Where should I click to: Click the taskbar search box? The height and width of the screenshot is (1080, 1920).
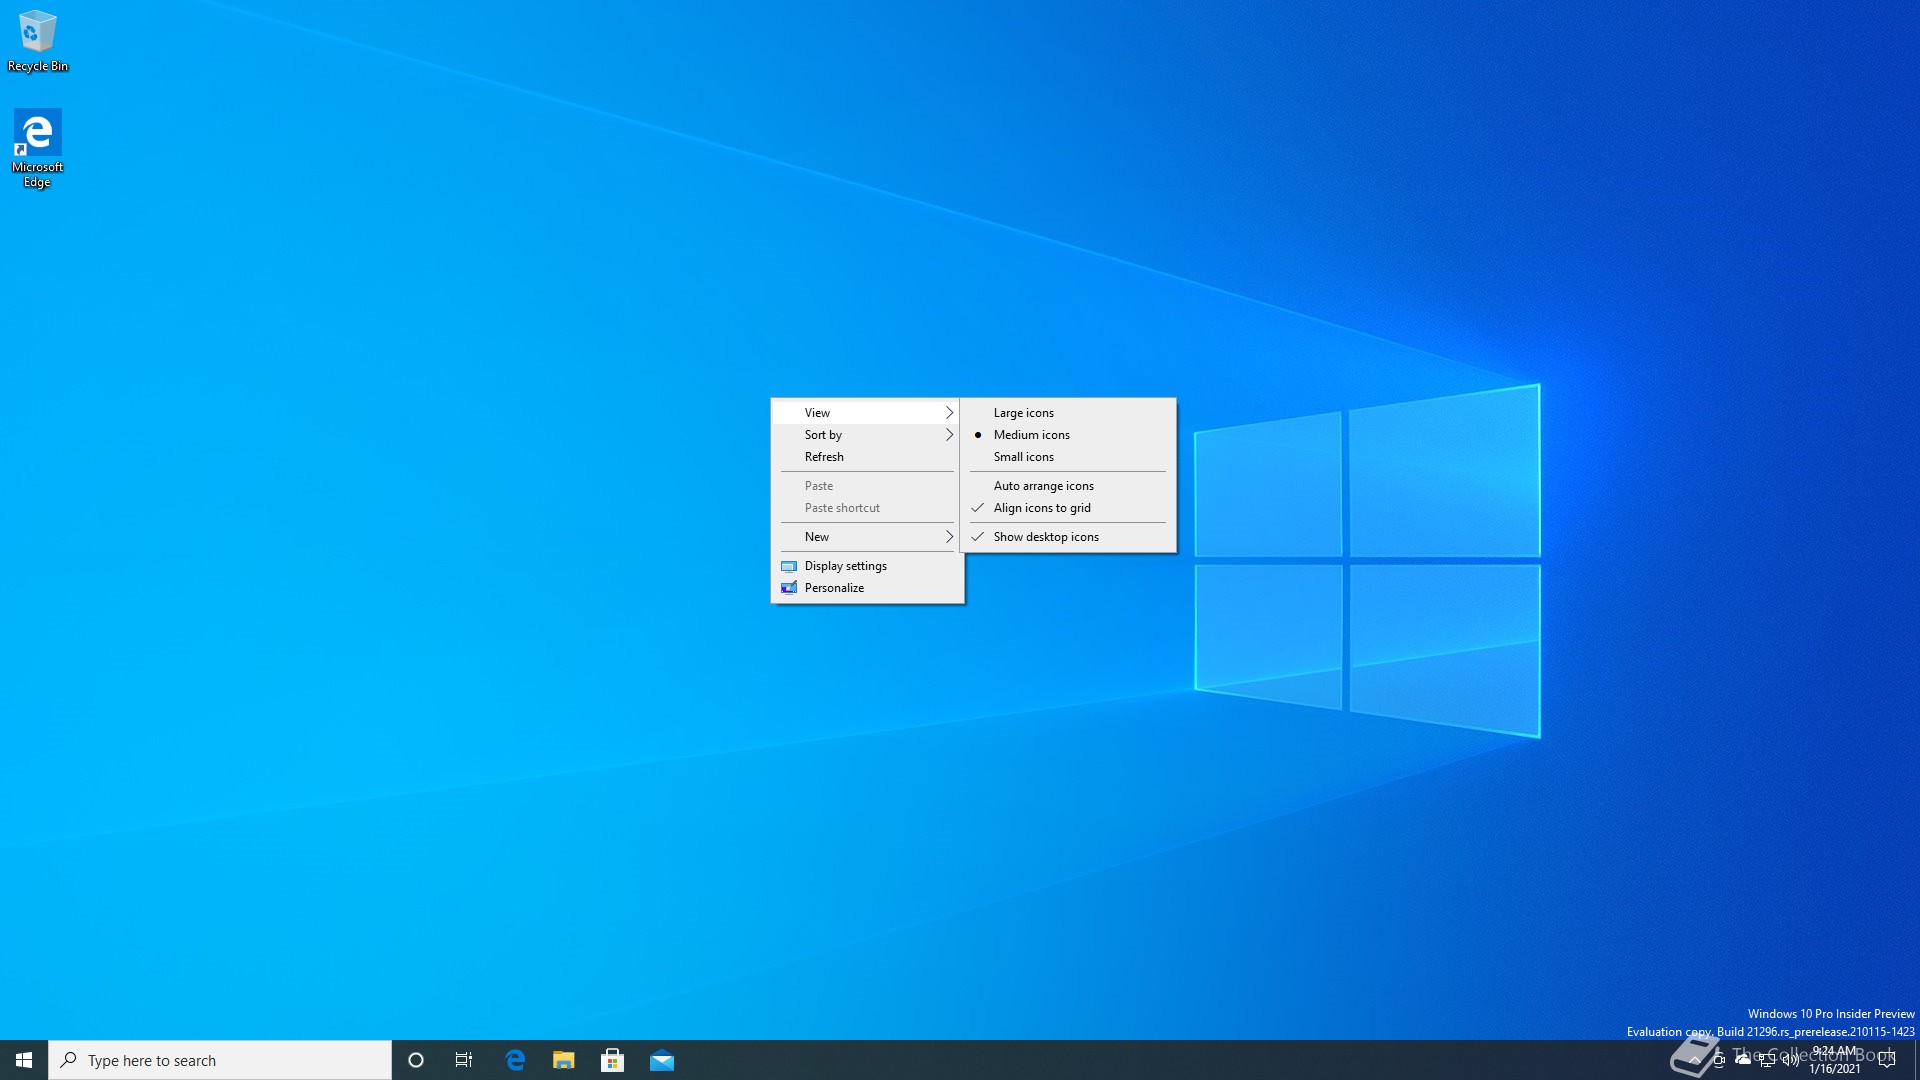(x=220, y=1060)
